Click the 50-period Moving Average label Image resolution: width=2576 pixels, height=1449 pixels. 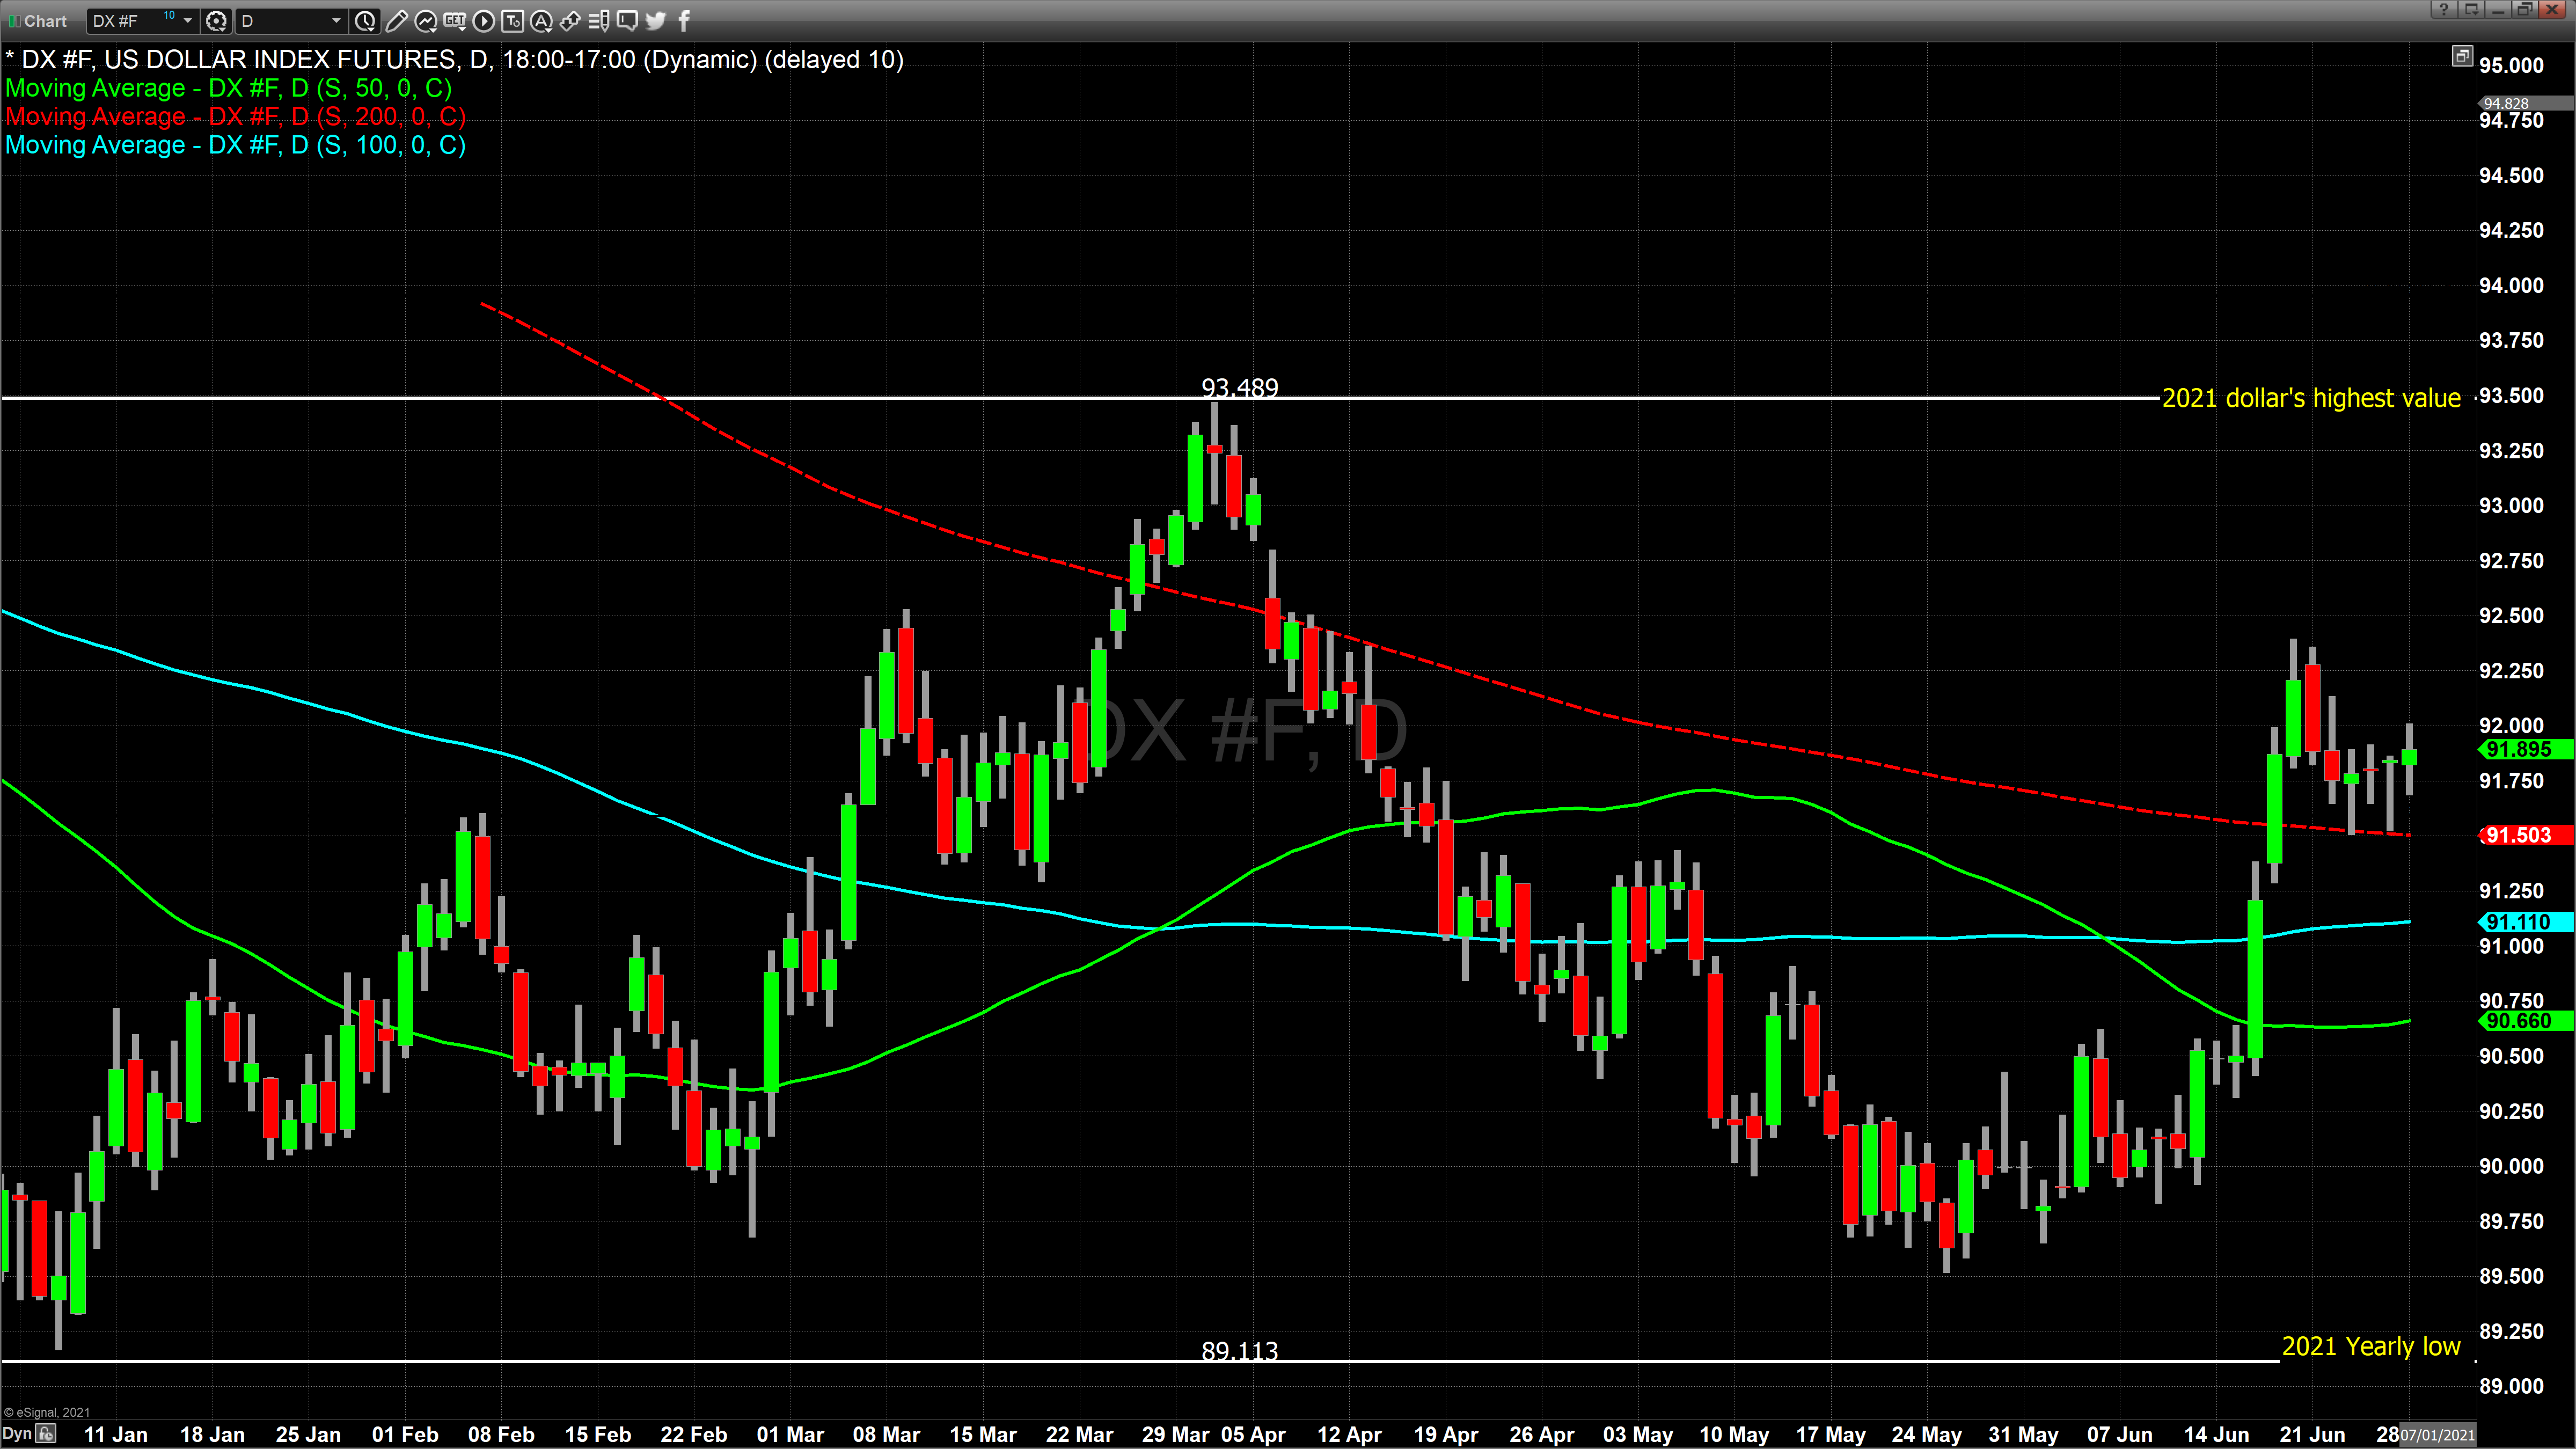tap(228, 88)
